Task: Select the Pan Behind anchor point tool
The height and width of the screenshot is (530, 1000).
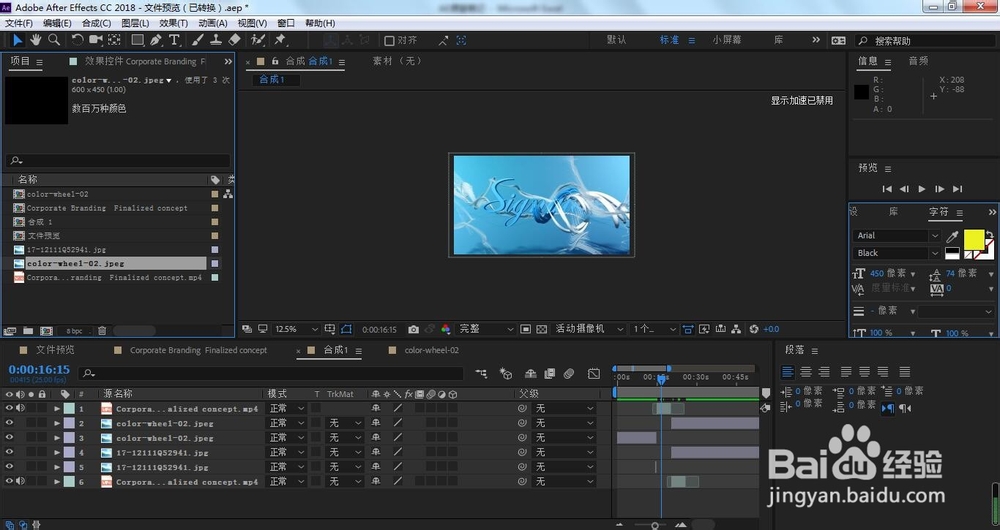Action: click(x=114, y=40)
